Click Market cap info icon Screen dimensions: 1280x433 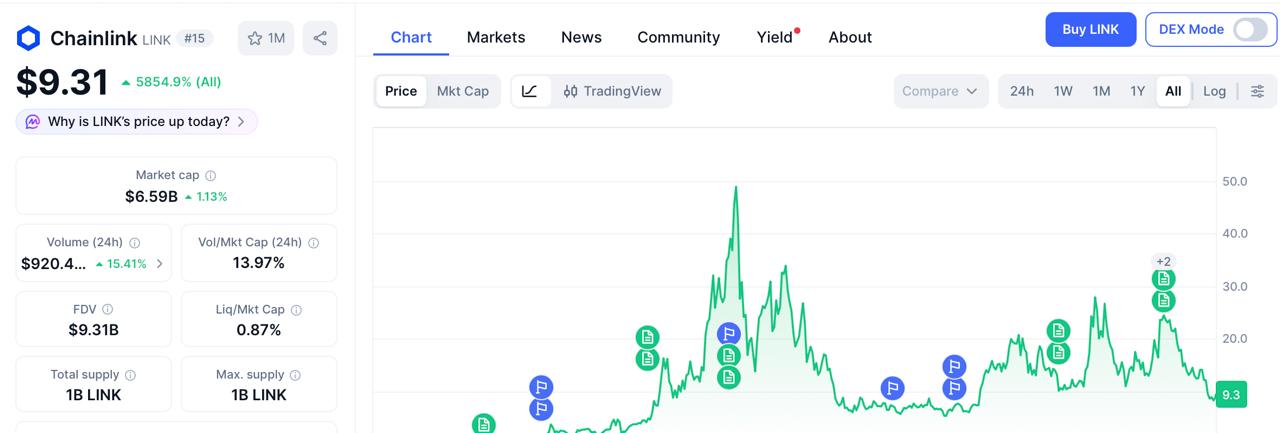pyautogui.click(x=210, y=176)
